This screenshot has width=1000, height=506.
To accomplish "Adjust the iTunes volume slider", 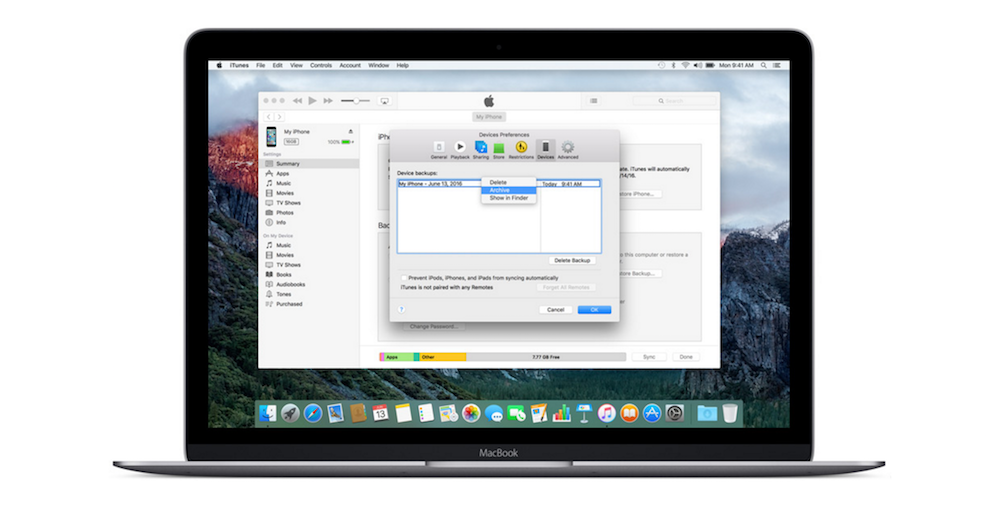I will coord(355,101).
